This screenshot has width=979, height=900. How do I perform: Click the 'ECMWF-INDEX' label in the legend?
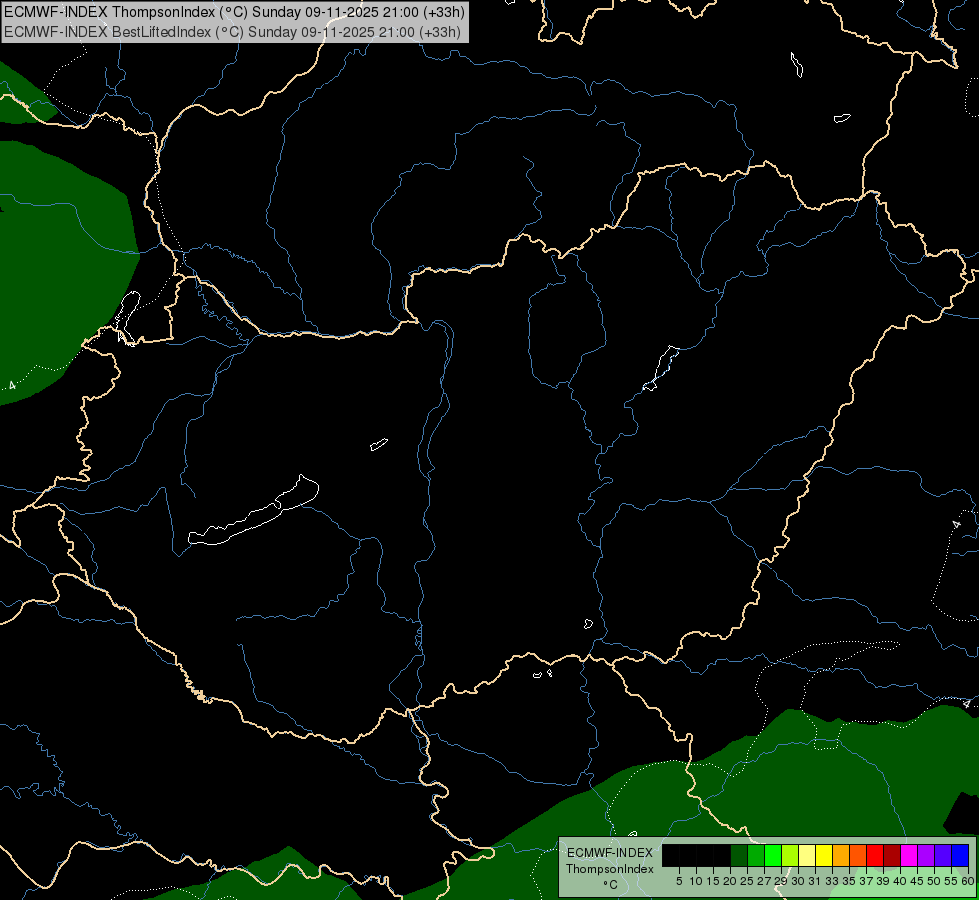point(610,853)
